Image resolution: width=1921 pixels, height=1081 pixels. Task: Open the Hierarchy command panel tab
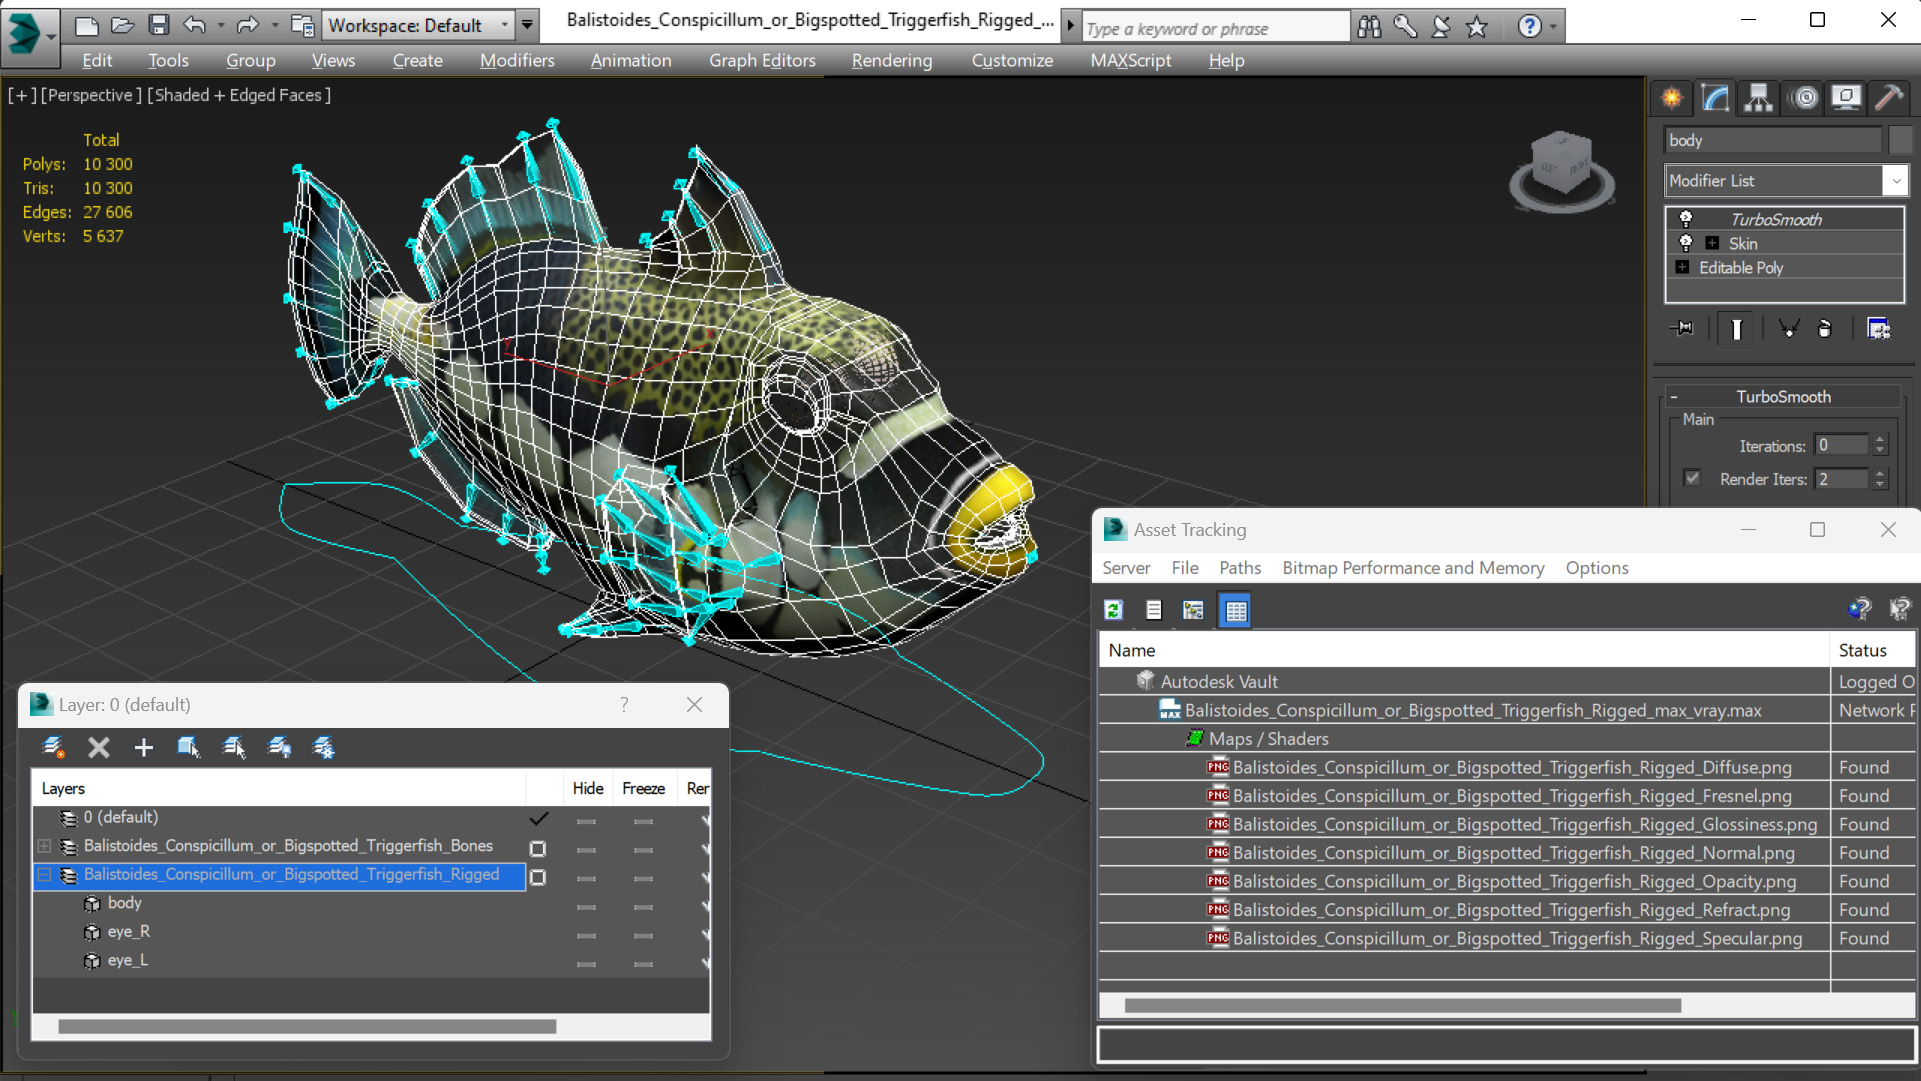tap(1758, 97)
